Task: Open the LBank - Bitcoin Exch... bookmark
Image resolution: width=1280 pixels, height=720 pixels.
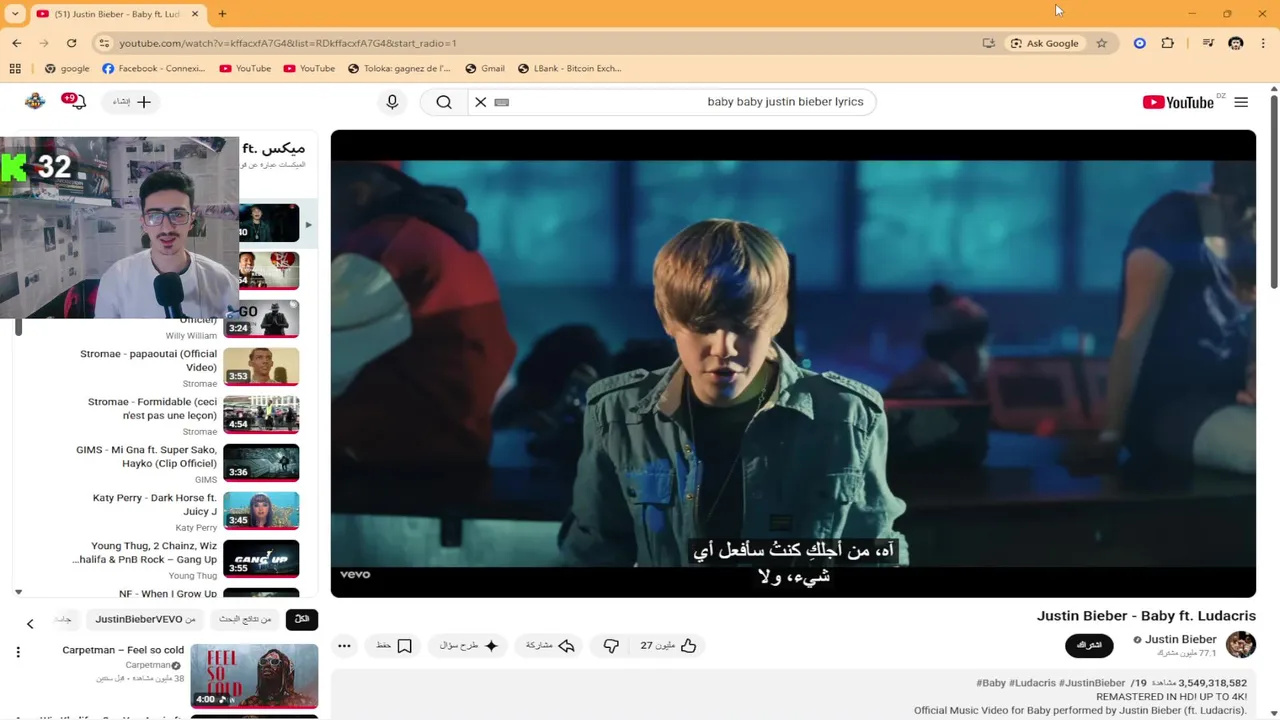Action: pyautogui.click(x=570, y=69)
